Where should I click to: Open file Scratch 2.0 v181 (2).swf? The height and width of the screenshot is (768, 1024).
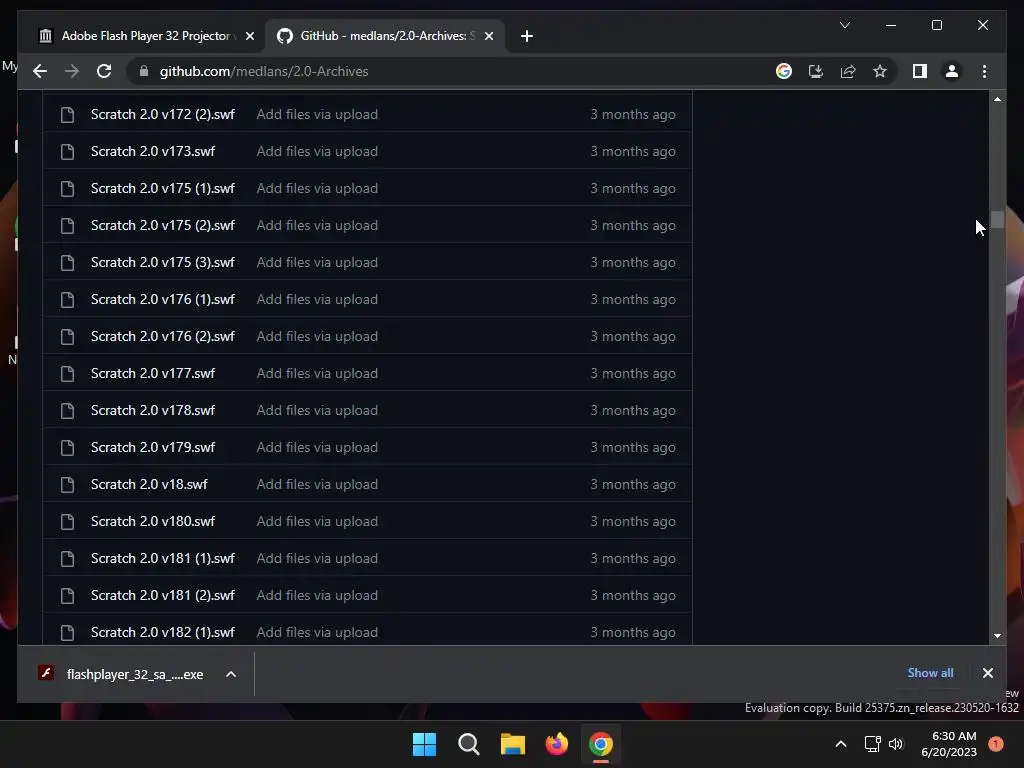point(163,596)
